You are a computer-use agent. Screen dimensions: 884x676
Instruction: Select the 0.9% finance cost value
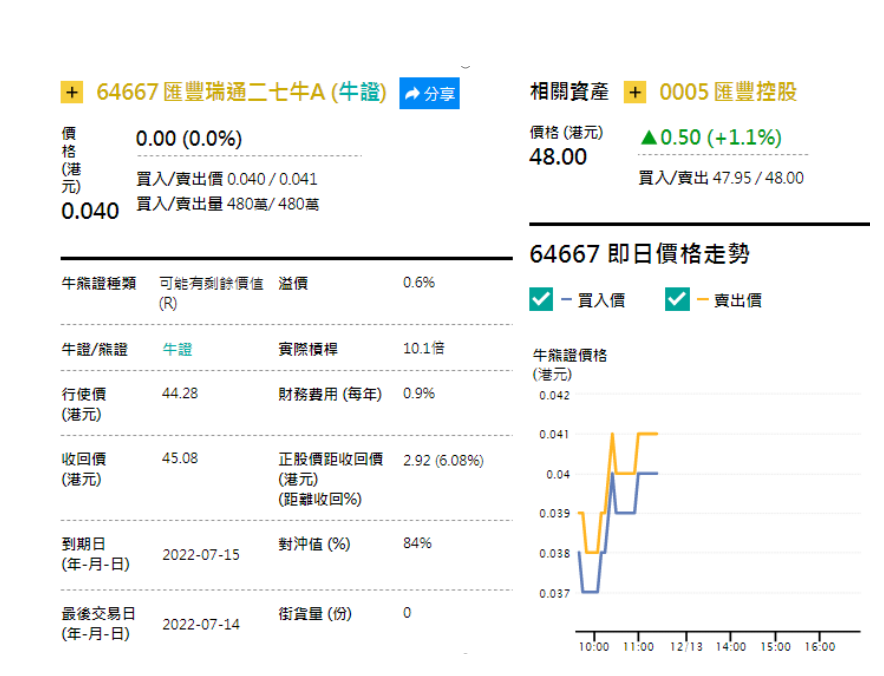click(419, 394)
